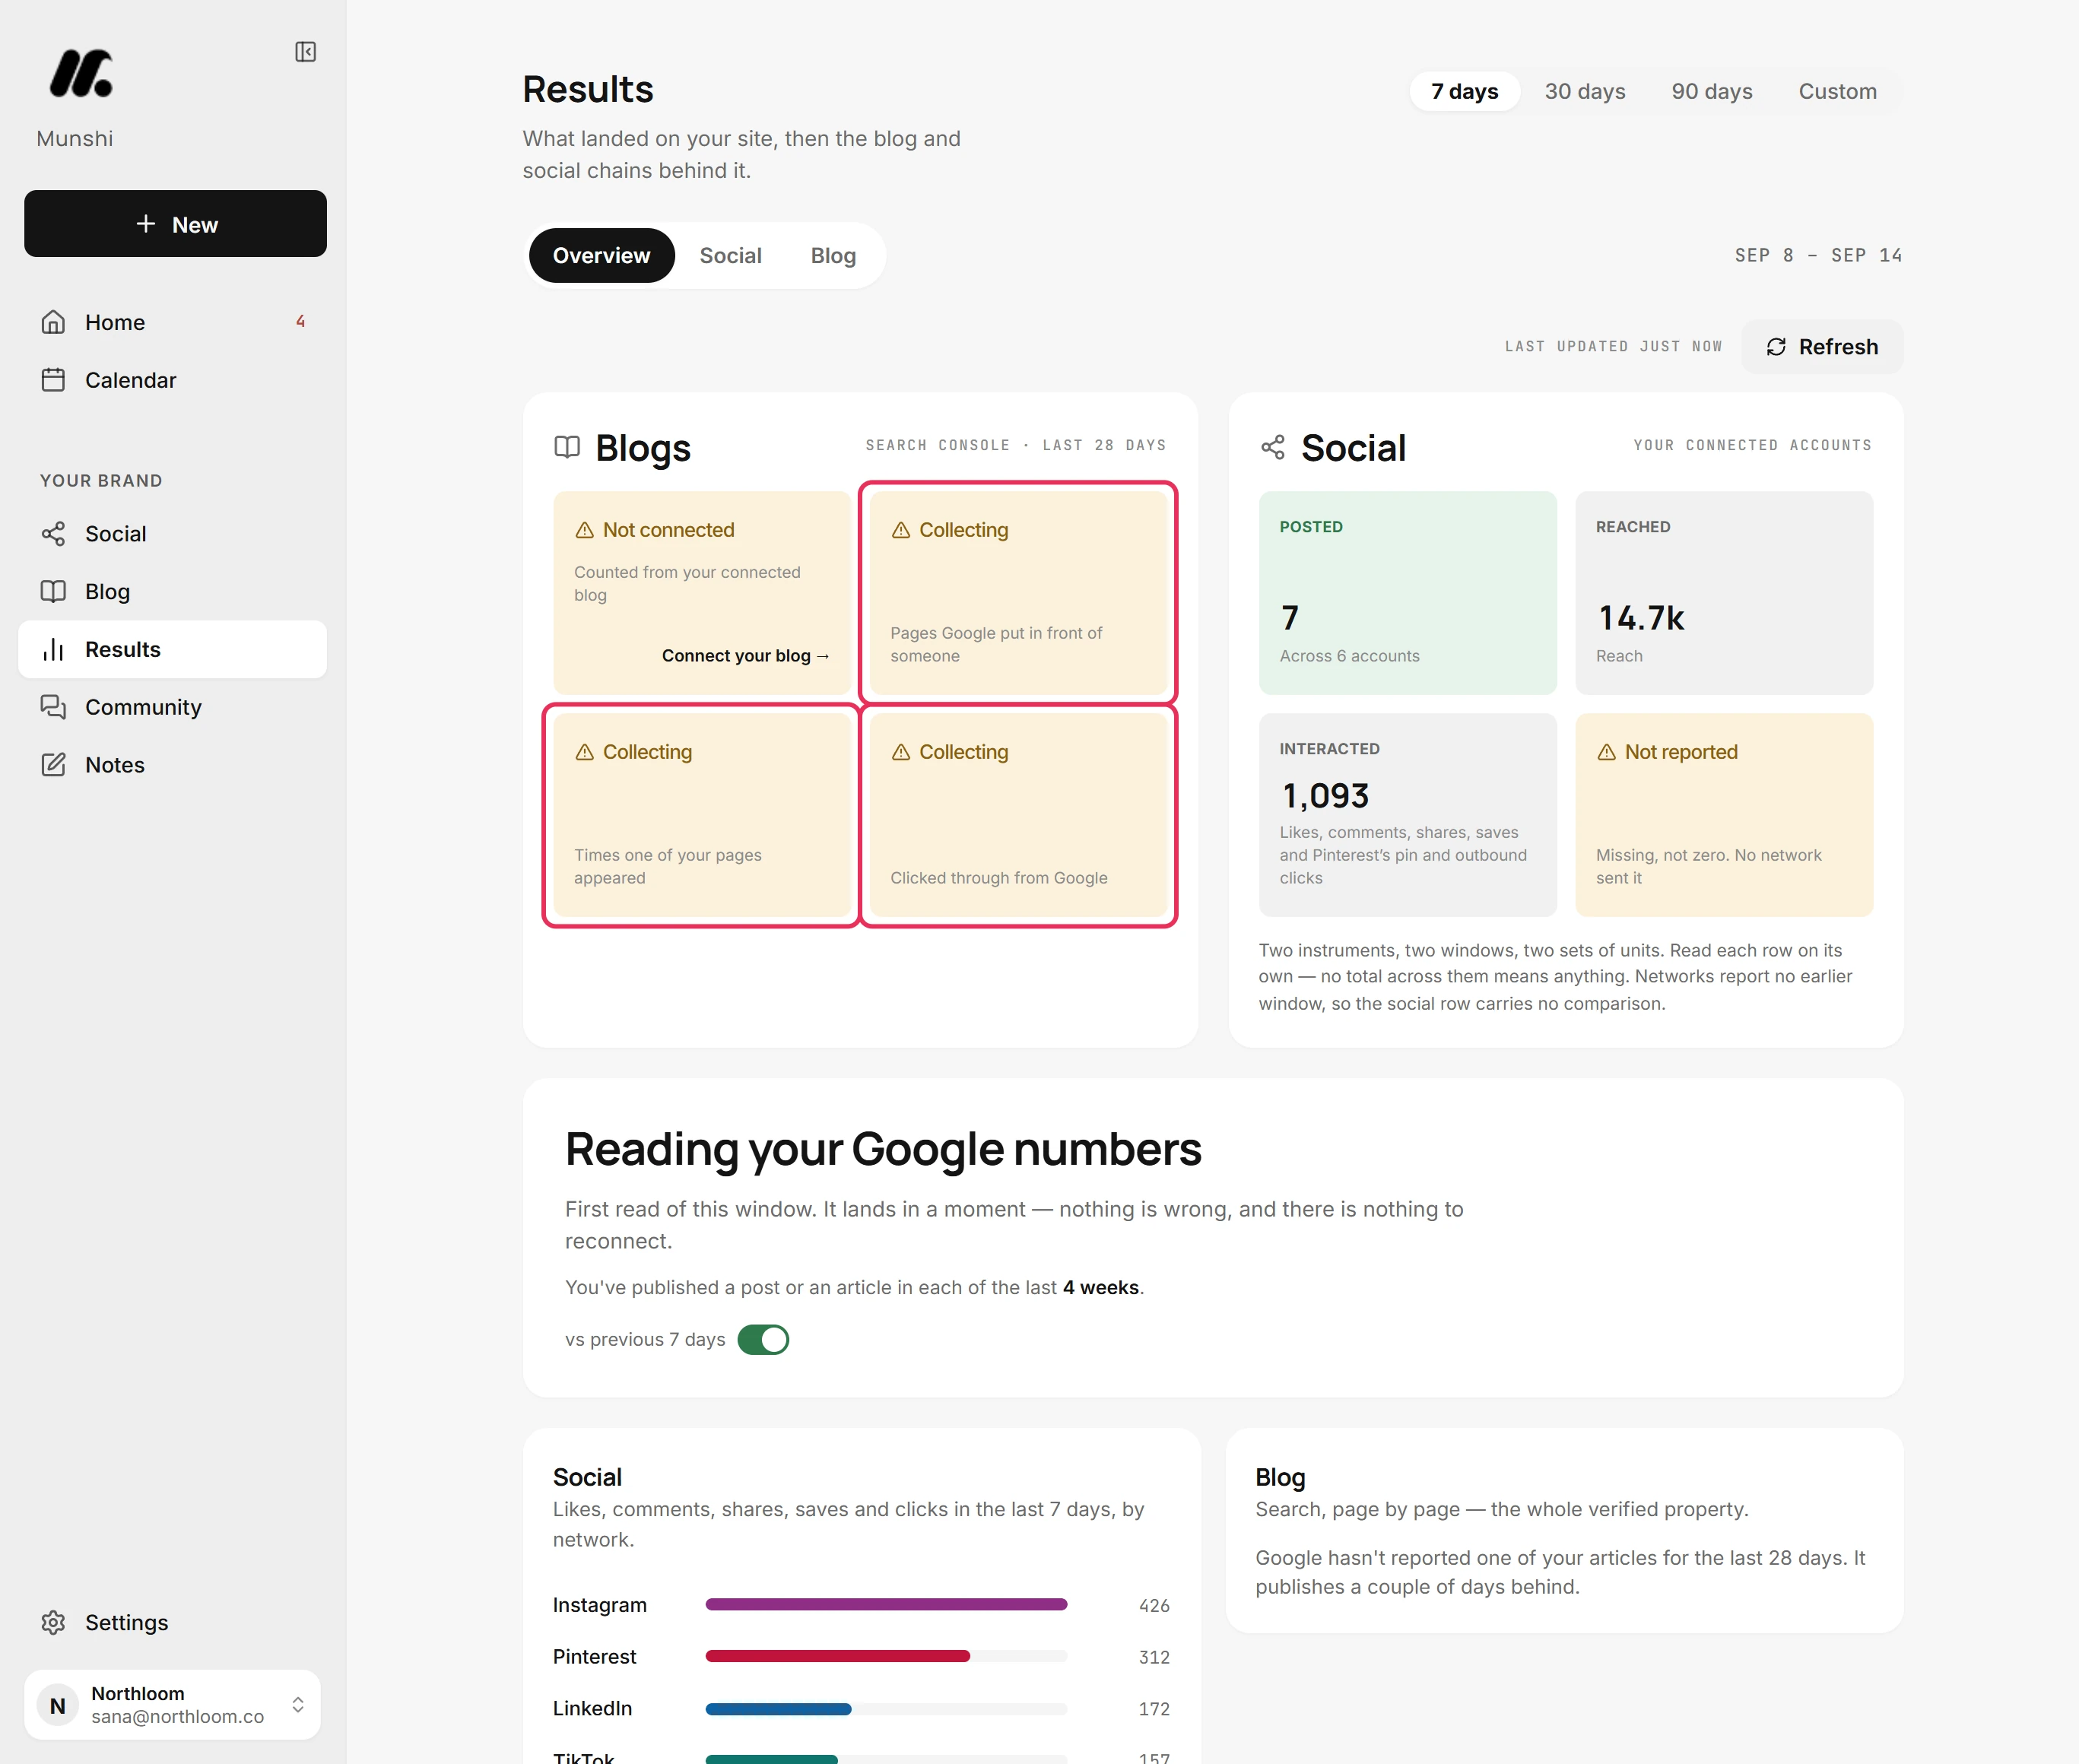Click the LinkedIn value 172
The height and width of the screenshot is (1764, 2079).
coord(1154,1709)
